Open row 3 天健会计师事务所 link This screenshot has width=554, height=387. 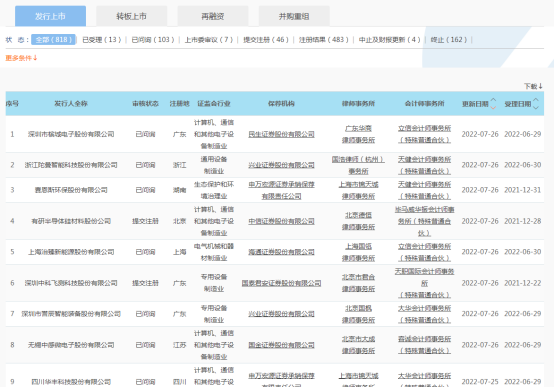(424, 190)
